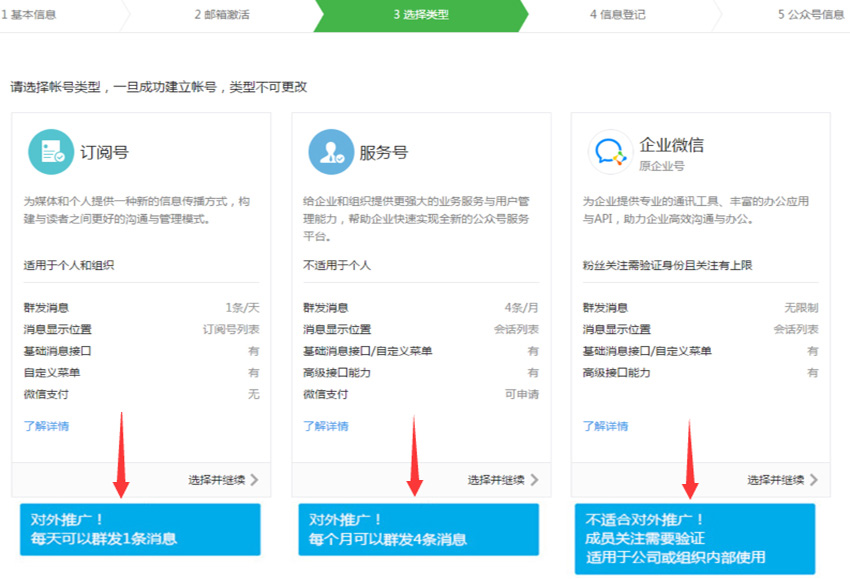Click the 每个月可以群发4条消息 blue banner

pos(418,529)
